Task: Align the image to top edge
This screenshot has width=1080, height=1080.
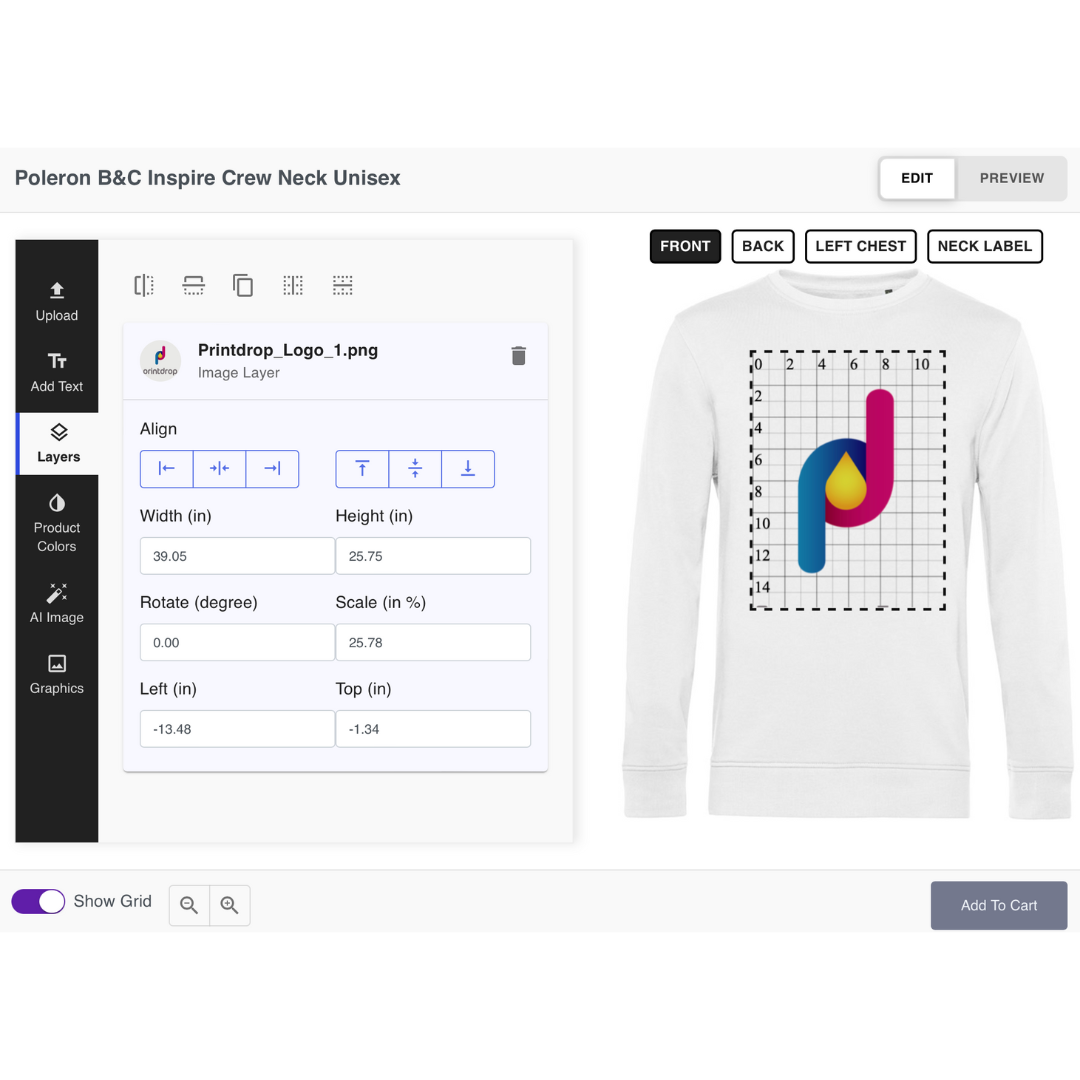Action: coord(362,469)
